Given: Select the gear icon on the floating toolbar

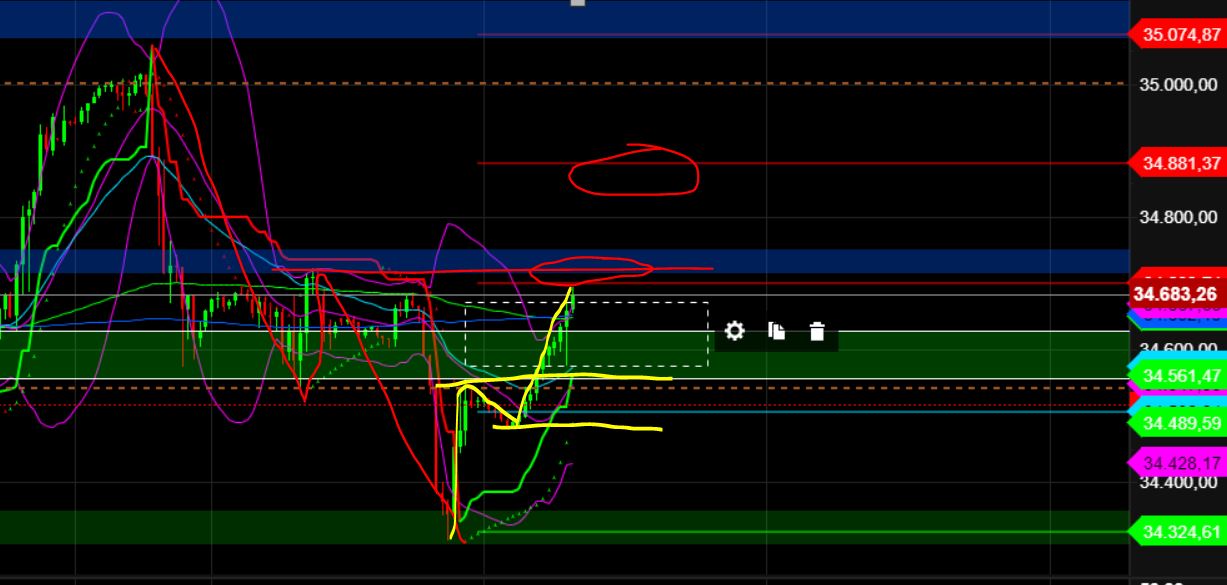Looking at the screenshot, I should click(735, 330).
